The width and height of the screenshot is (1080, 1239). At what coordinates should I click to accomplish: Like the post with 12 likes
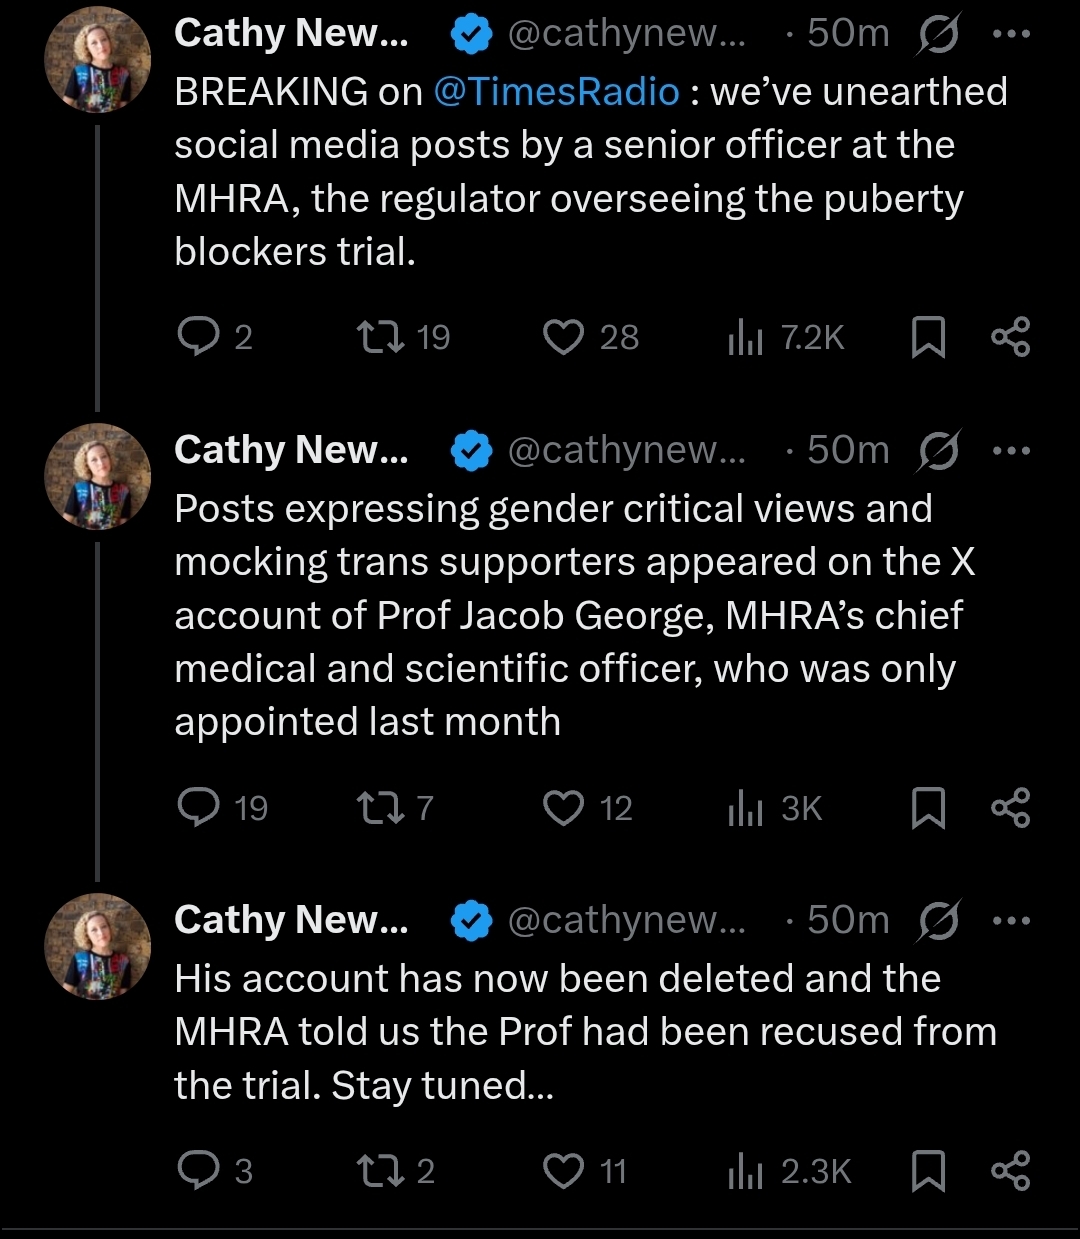click(x=563, y=807)
